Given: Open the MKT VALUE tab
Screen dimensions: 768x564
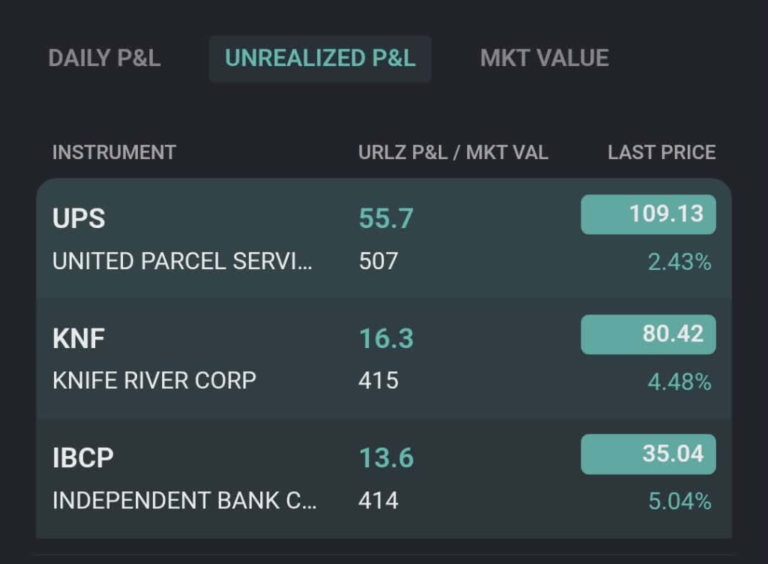Looking at the screenshot, I should point(544,58).
